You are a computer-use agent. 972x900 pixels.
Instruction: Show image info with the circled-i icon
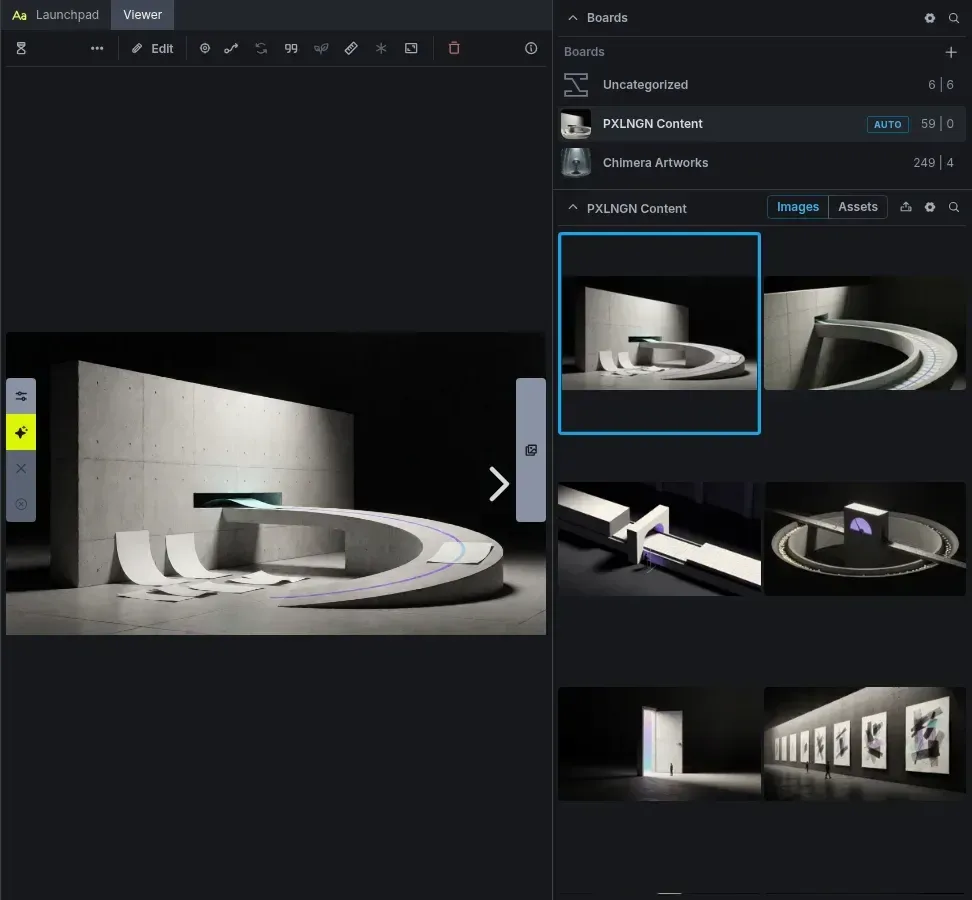[x=531, y=48]
